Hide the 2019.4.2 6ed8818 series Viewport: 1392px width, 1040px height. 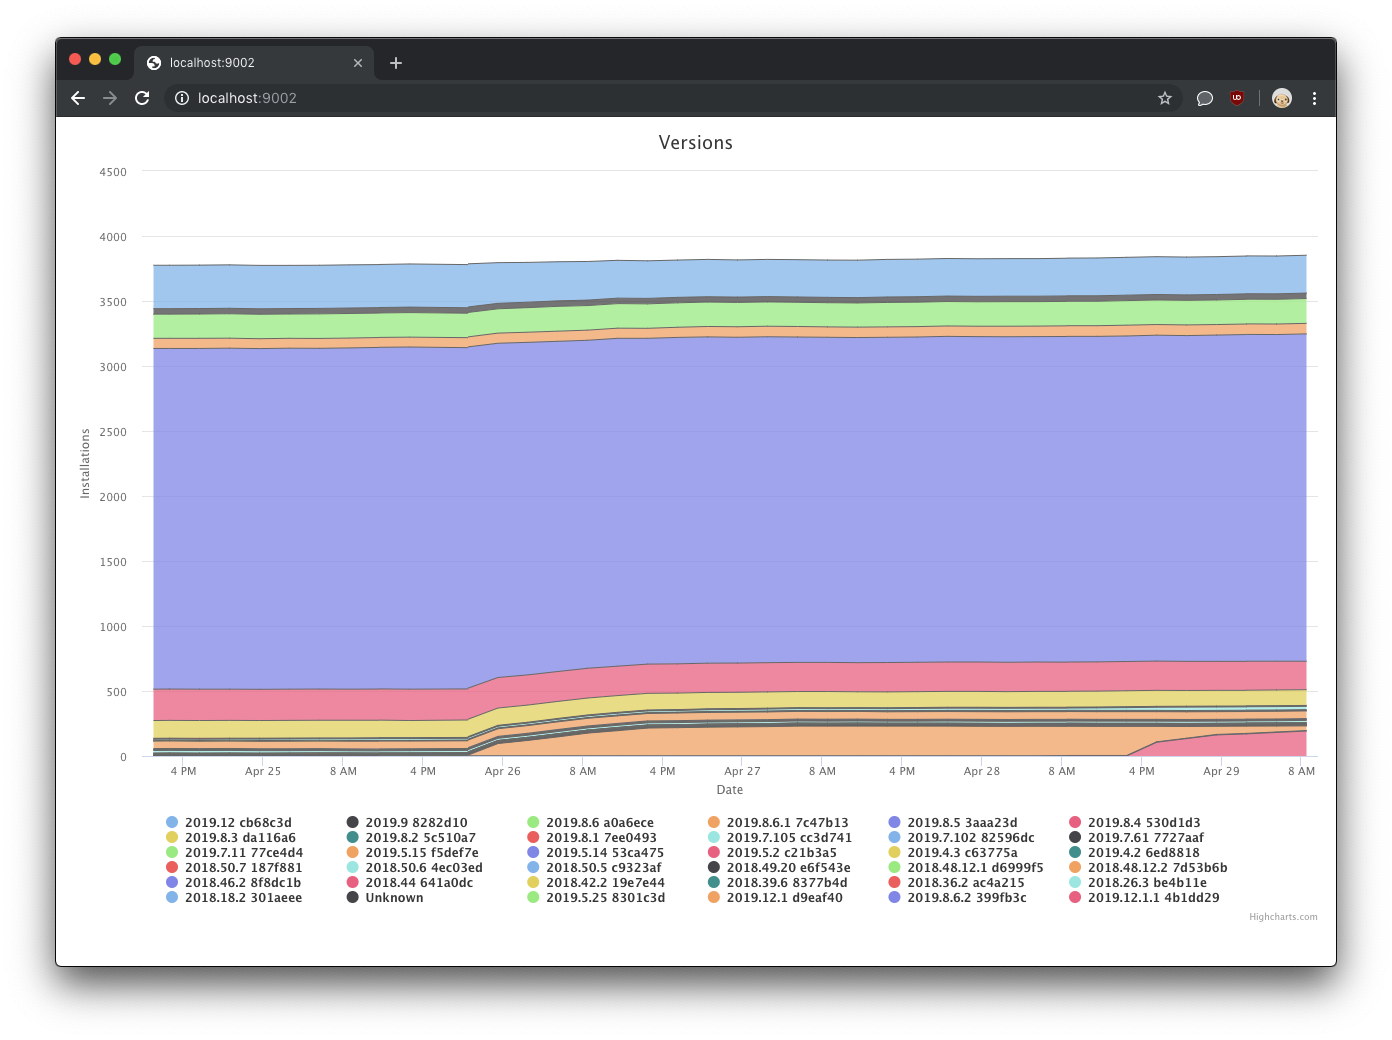click(x=1135, y=853)
